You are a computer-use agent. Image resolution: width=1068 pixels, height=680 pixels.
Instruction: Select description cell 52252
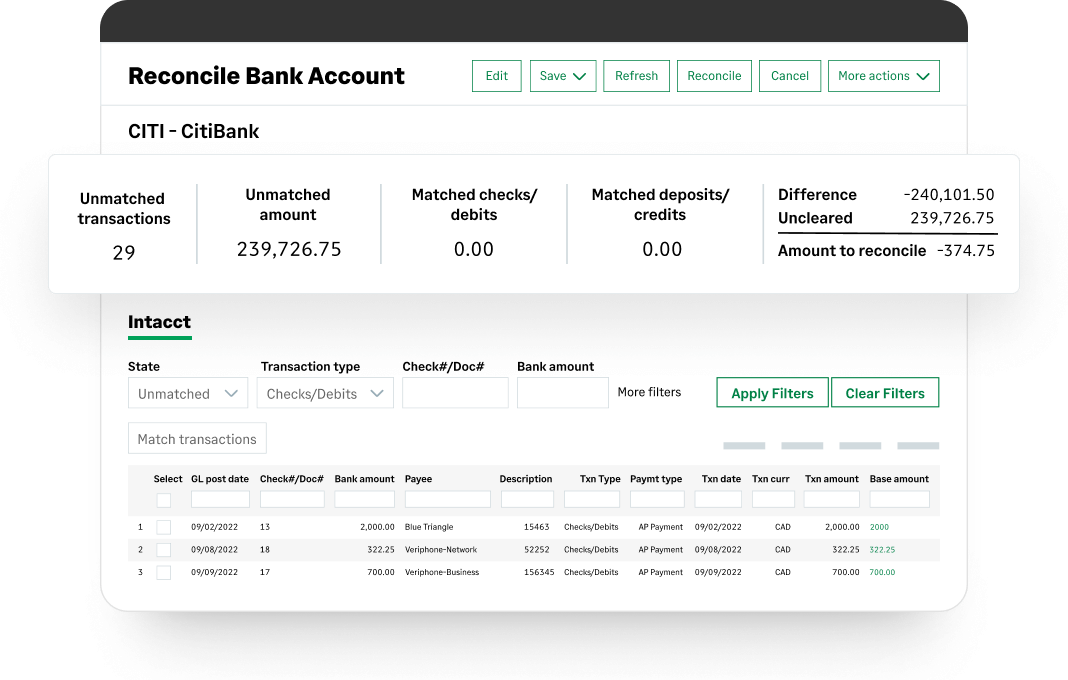[x=536, y=549]
